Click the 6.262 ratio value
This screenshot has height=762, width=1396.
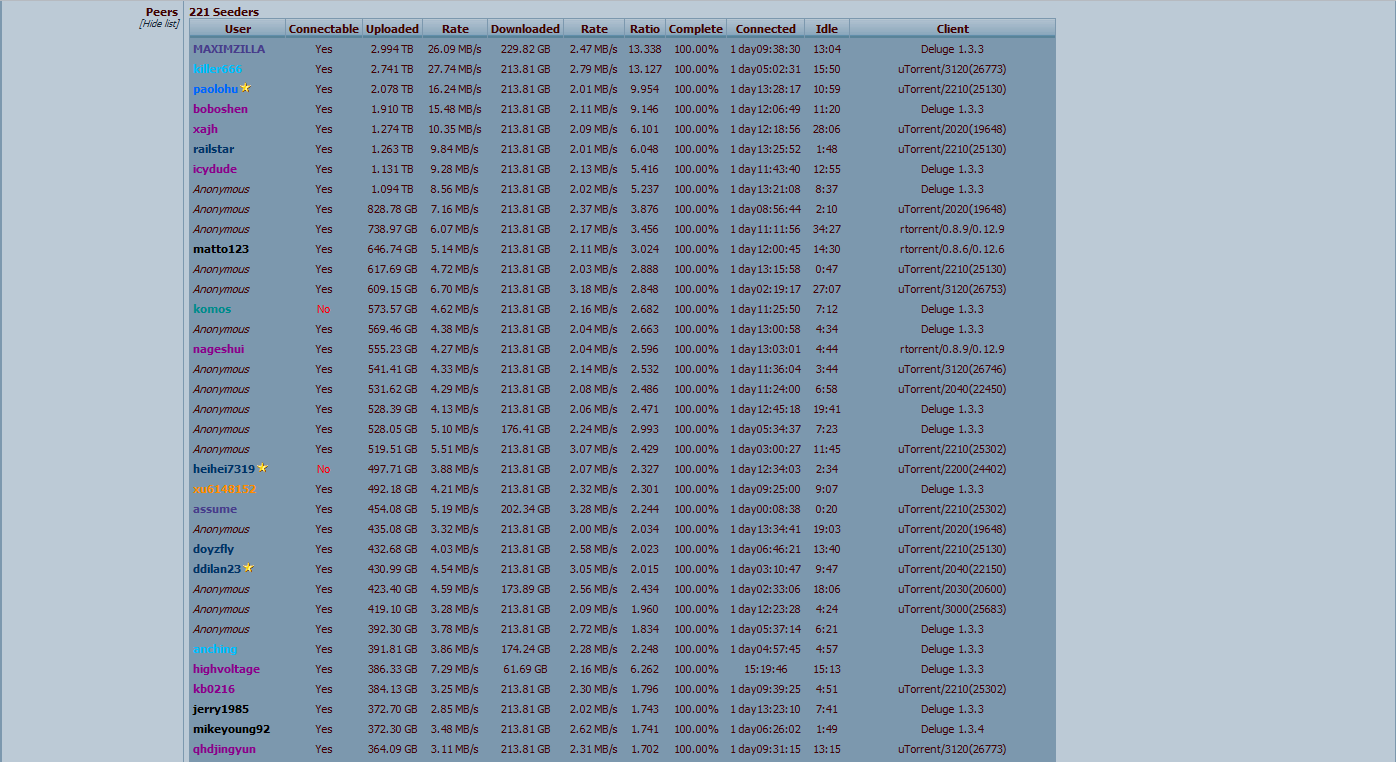point(645,669)
